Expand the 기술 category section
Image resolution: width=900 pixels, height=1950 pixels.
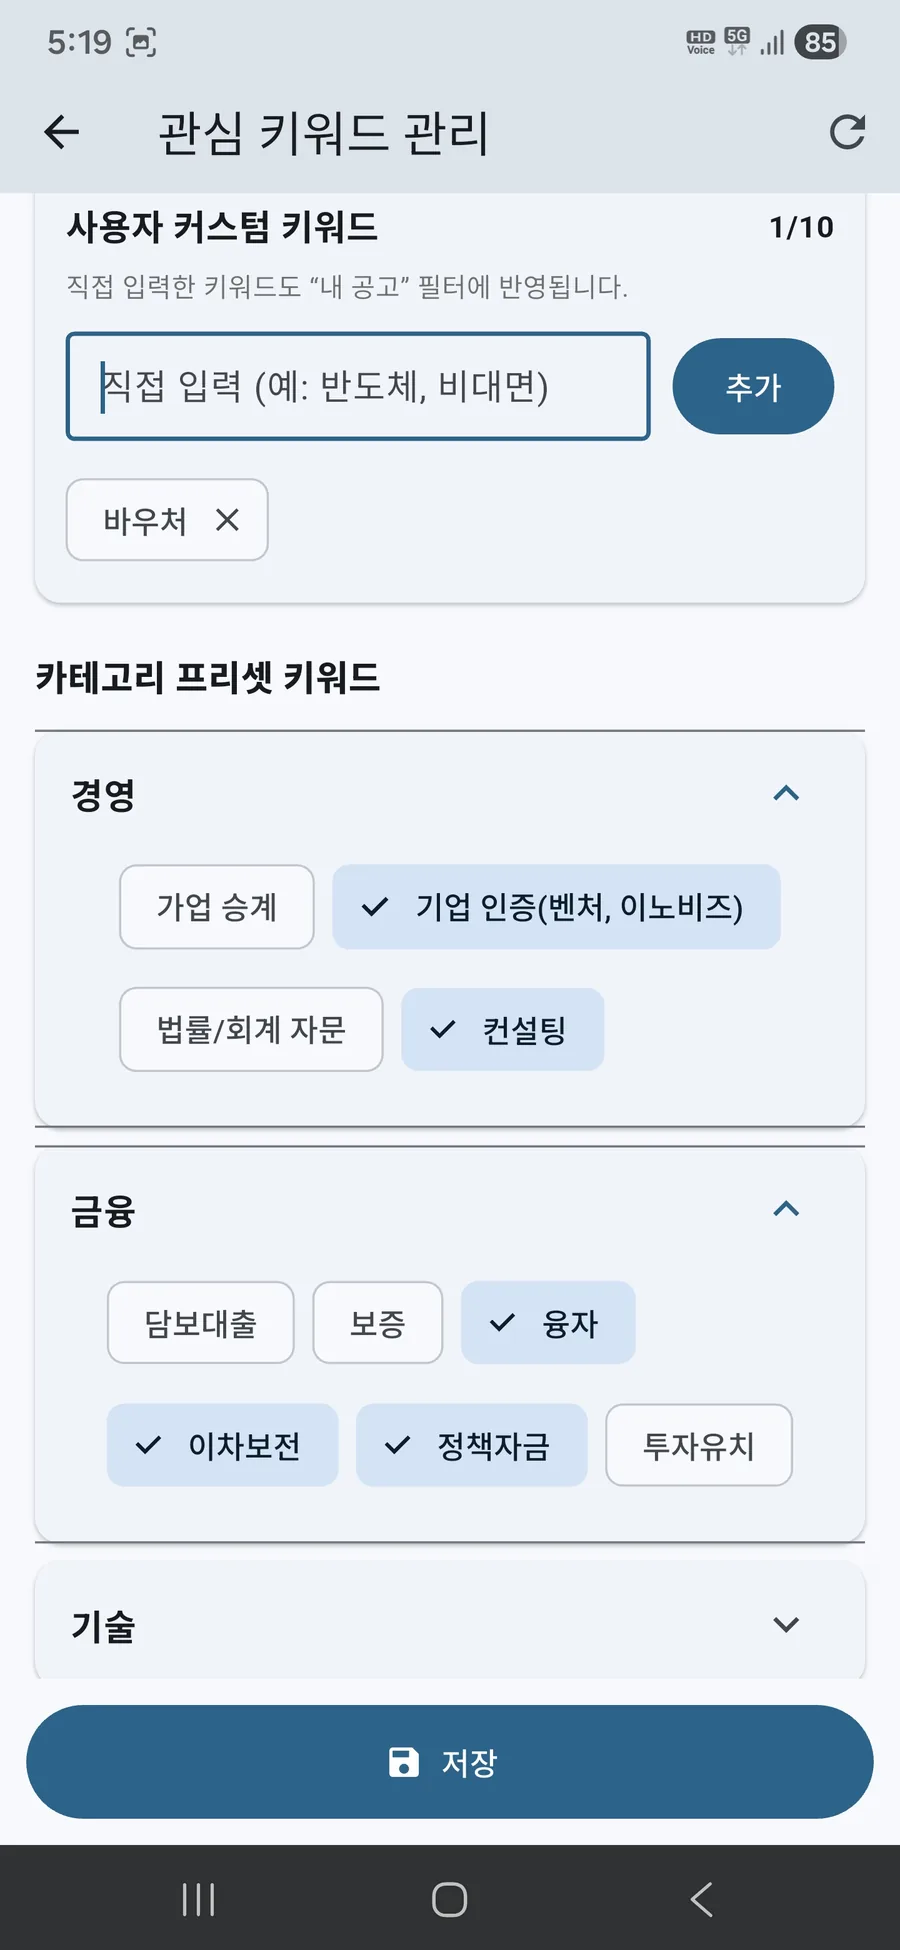tap(787, 1623)
